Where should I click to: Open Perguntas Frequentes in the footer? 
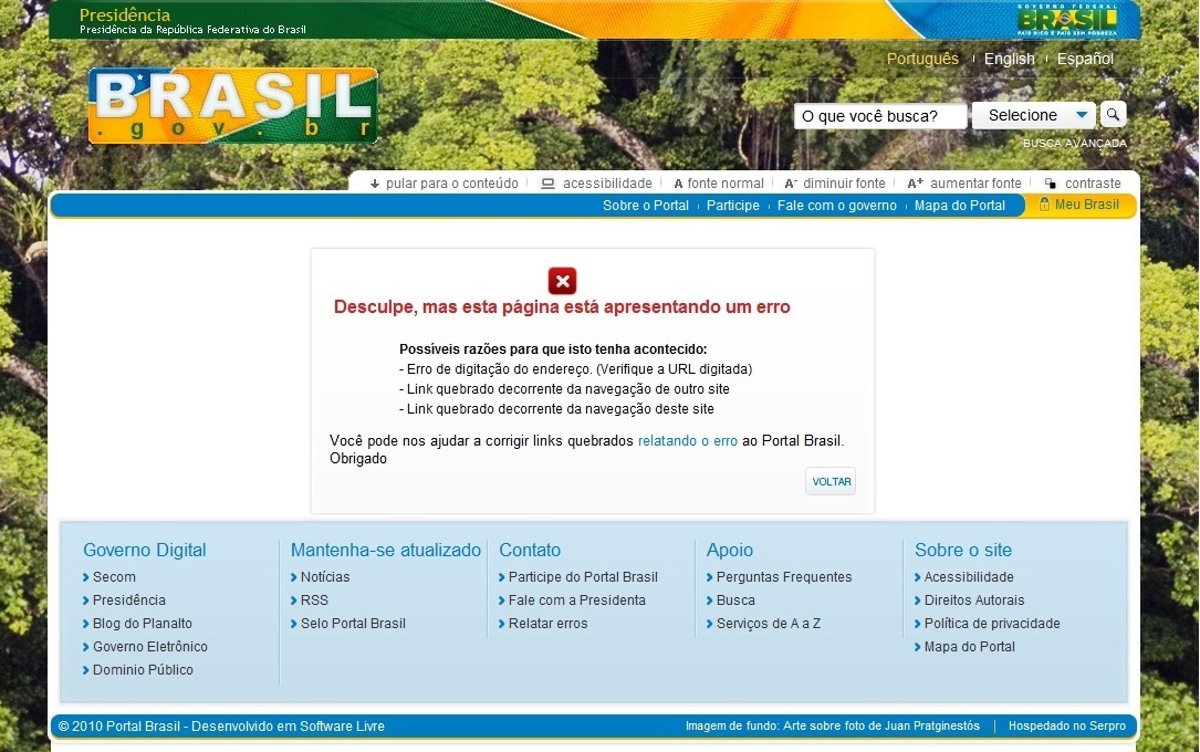(x=784, y=577)
